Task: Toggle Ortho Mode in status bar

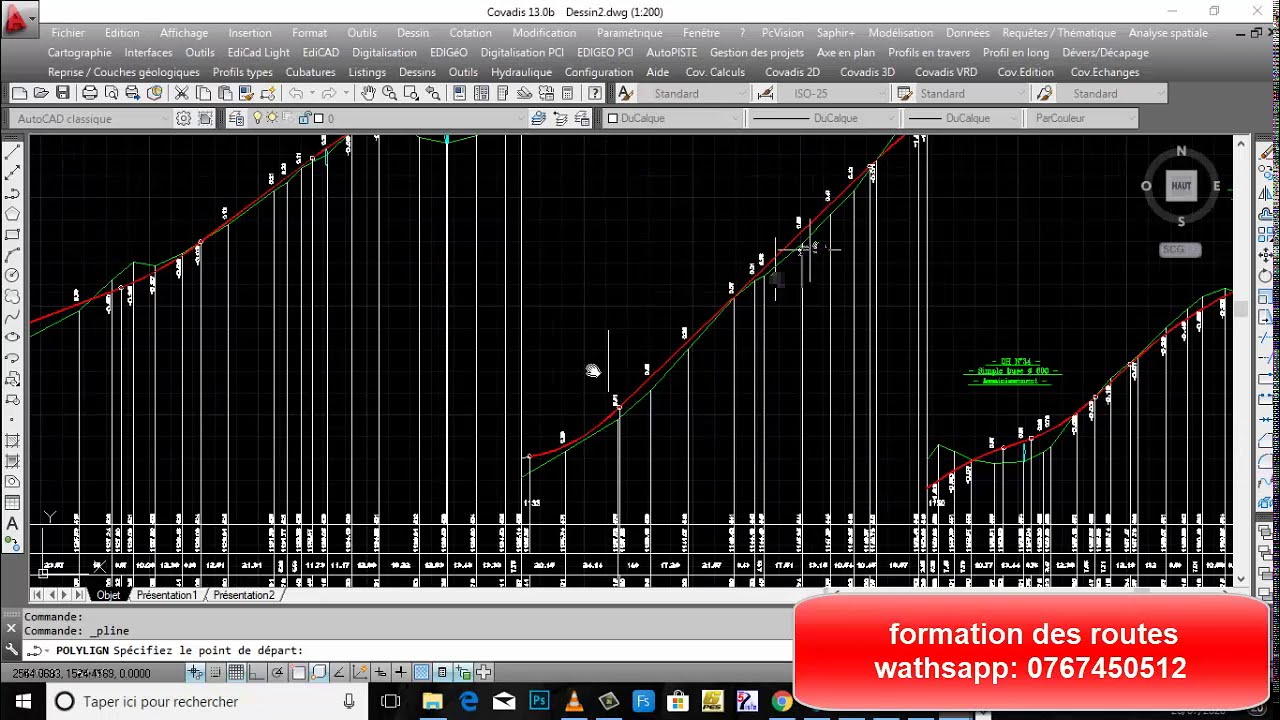Action: click(x=256, y=672)
